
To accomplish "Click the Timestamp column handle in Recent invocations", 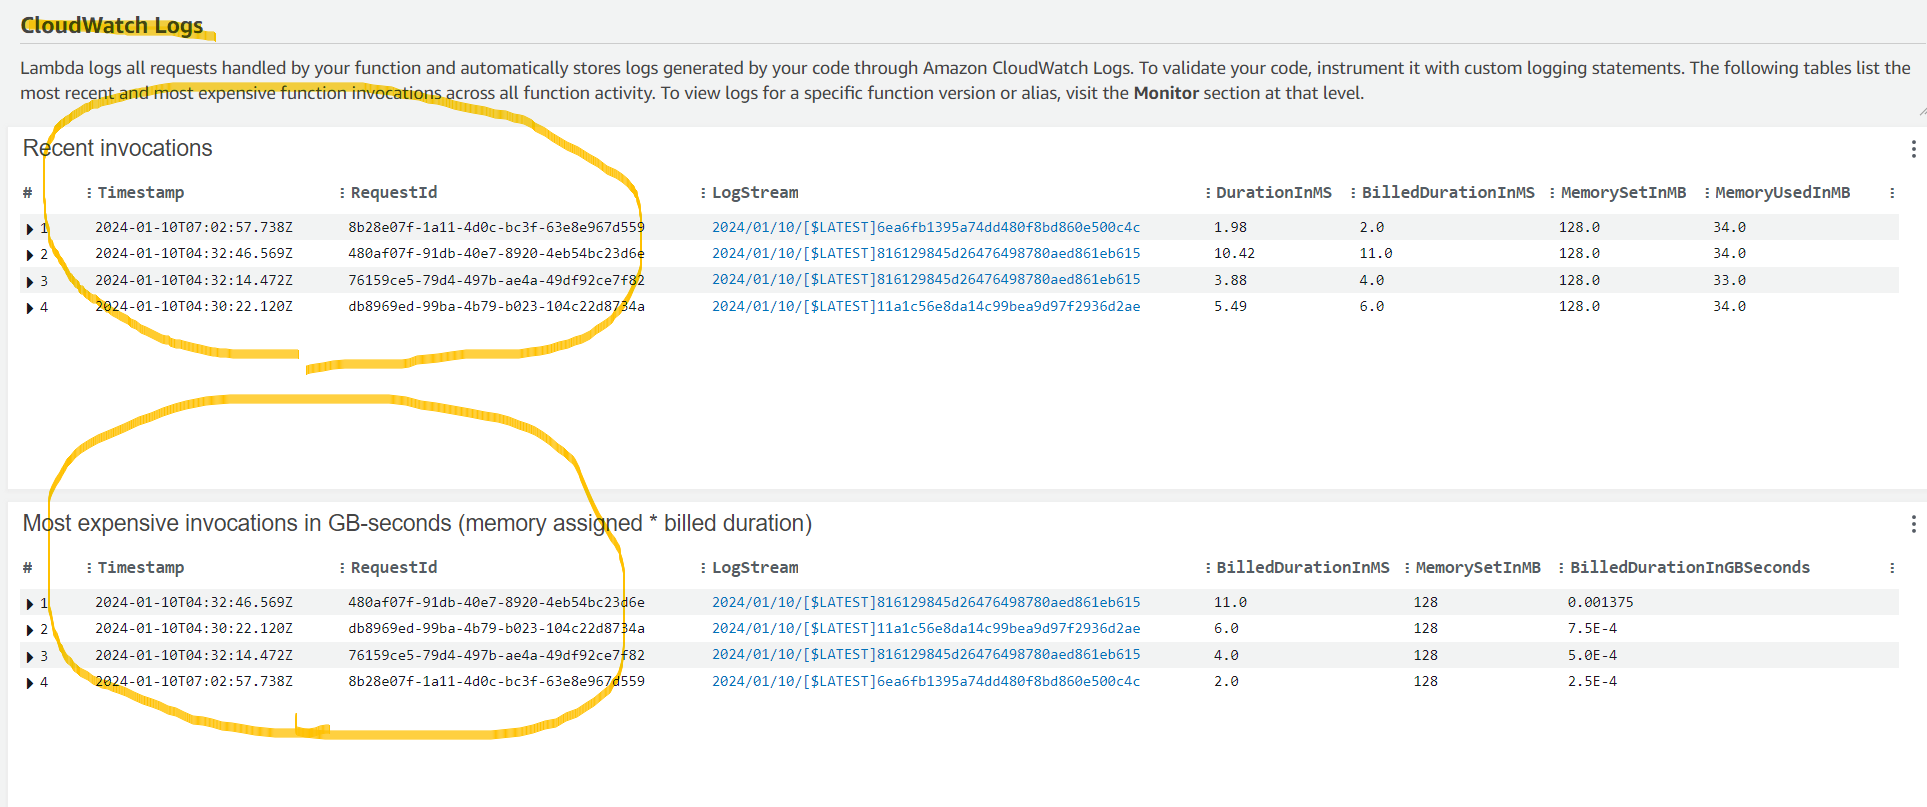I will (89, 193).
